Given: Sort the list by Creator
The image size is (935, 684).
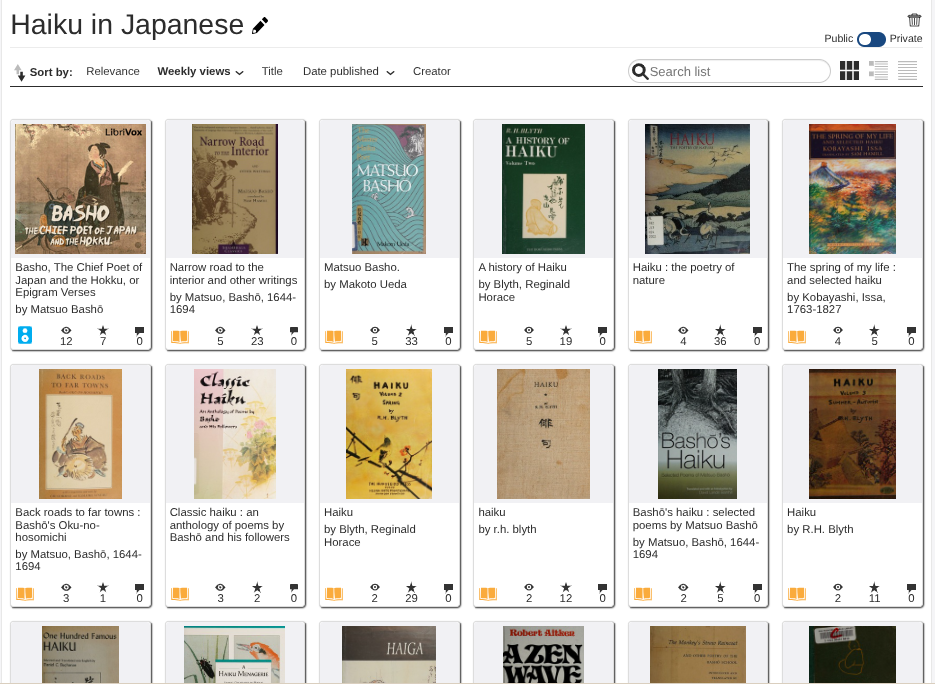Looking at the screenshot, I should [432, 72].
